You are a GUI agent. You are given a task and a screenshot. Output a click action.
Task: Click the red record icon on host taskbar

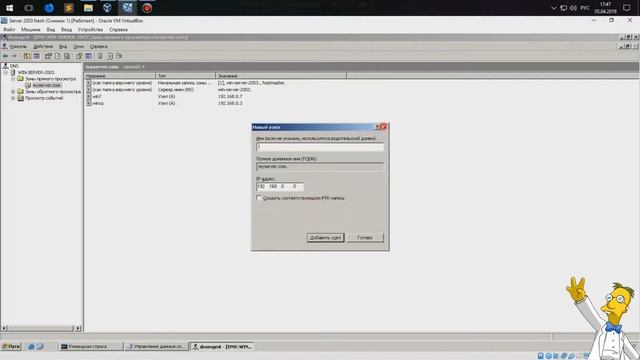pyautogui.click(x=147, y=8)
